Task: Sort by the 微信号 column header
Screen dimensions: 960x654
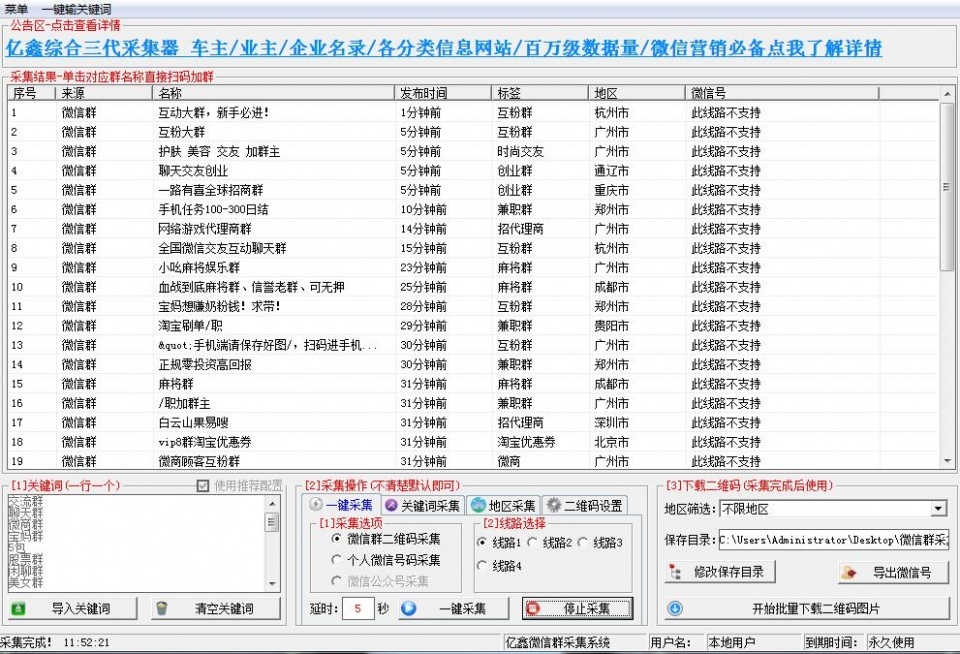Action: pyautogui.click(x=782, y=93)
